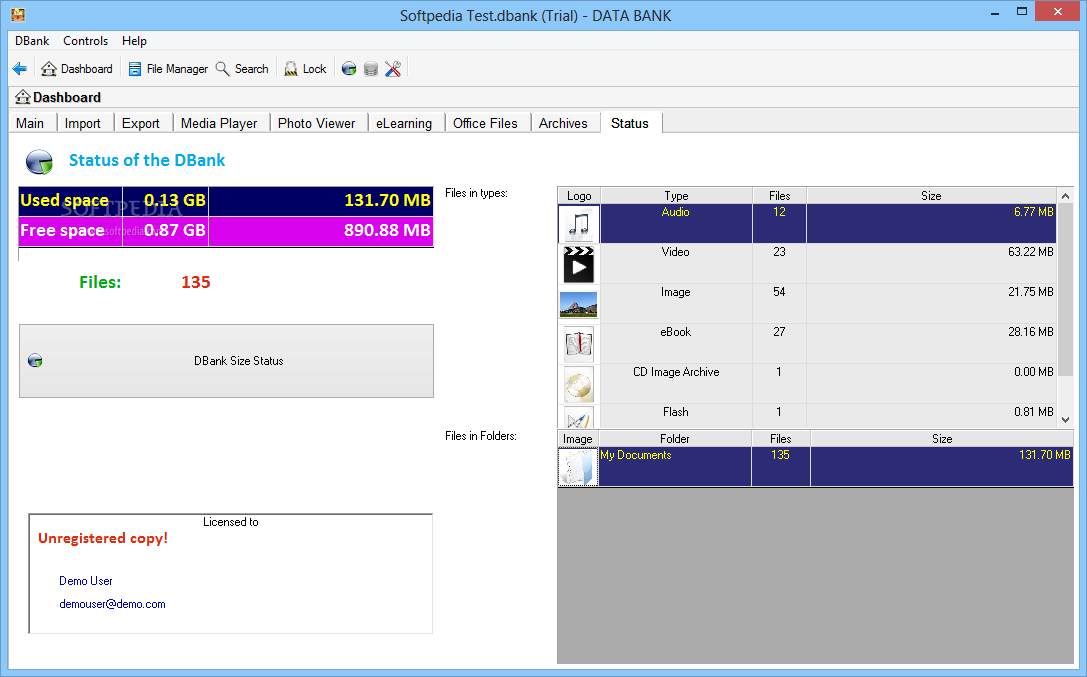Click the Demo User name text
This screenshot has width=1087, height=677.
[85, 581]
